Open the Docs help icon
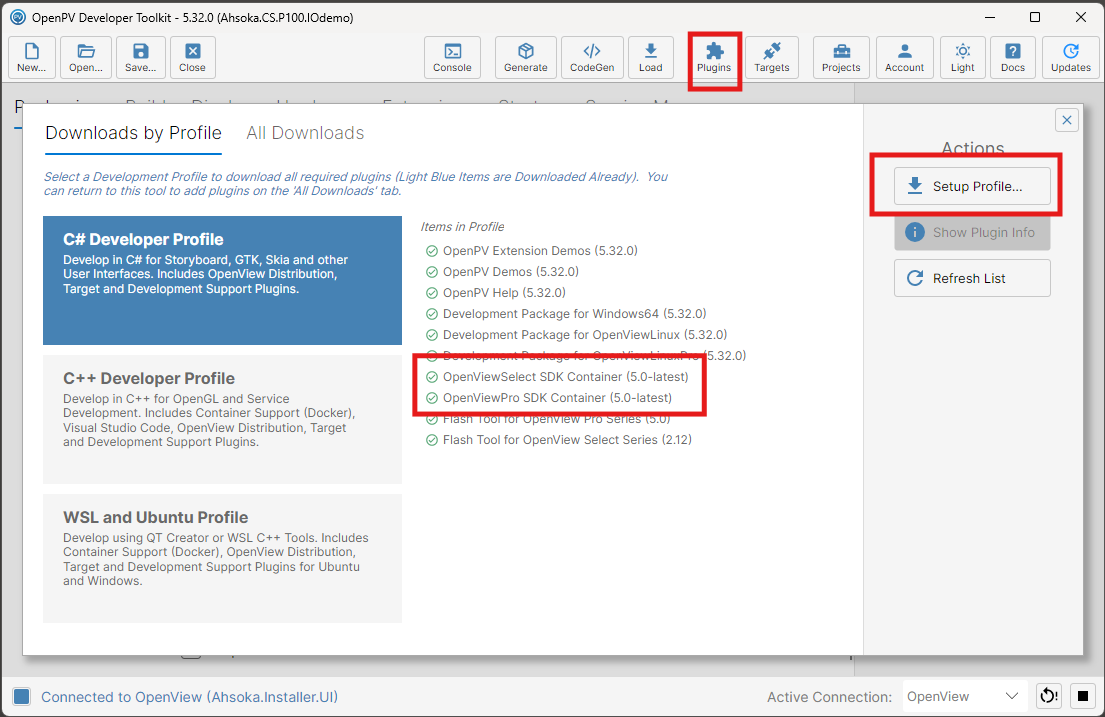Image resolution: width=1105 pixels, height=717 pixels. [x=1013, y=57]
